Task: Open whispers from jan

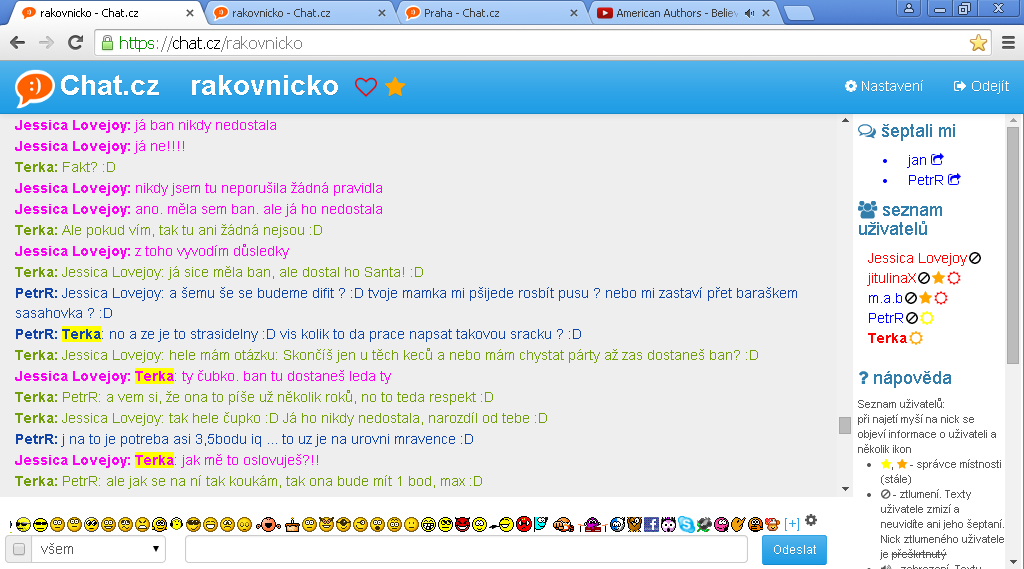Action: (x=917, y=160)
